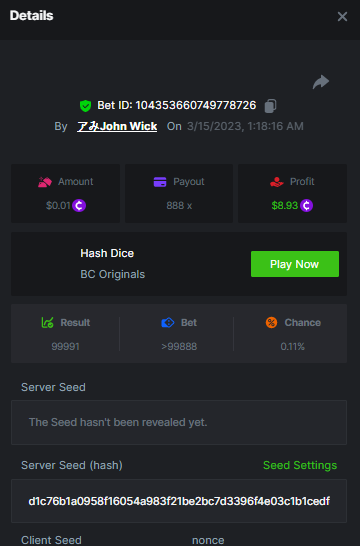This screenshot has height=546, width=360.
Task: Click the share arrow icon
Action: [x=321, y=82]
